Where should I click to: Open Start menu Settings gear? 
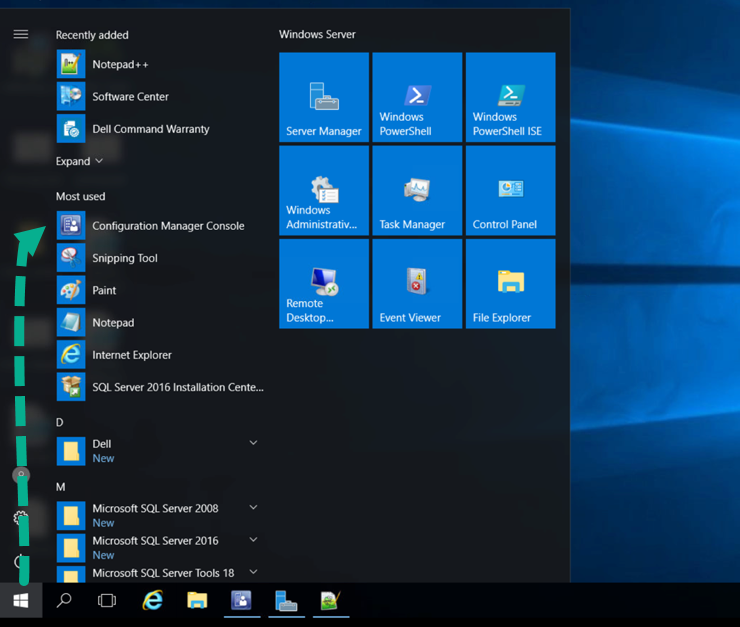[21, 518]
